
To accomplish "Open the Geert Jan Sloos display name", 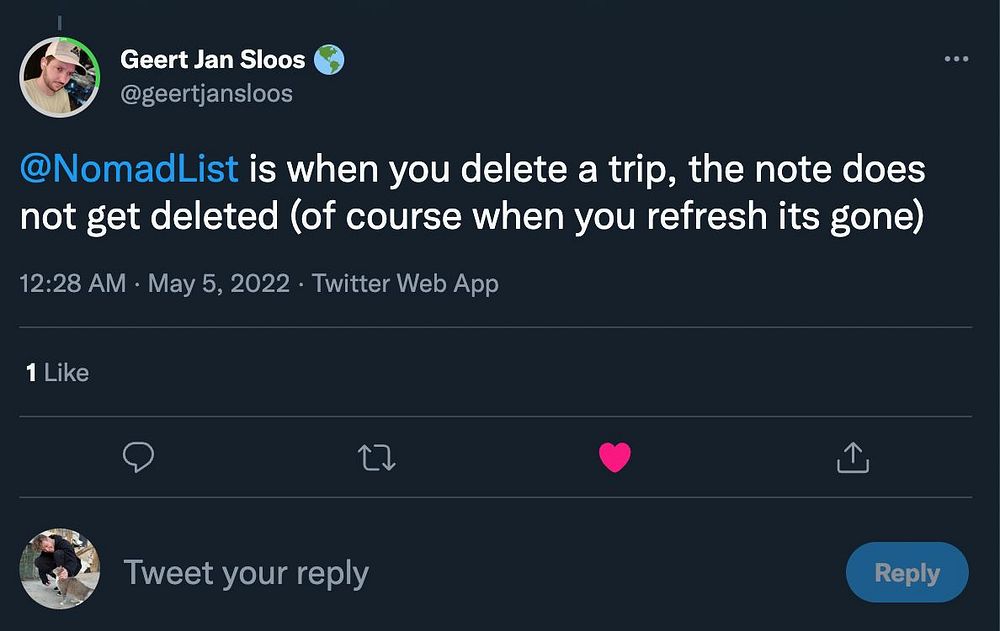I will (x=212, y=60).
